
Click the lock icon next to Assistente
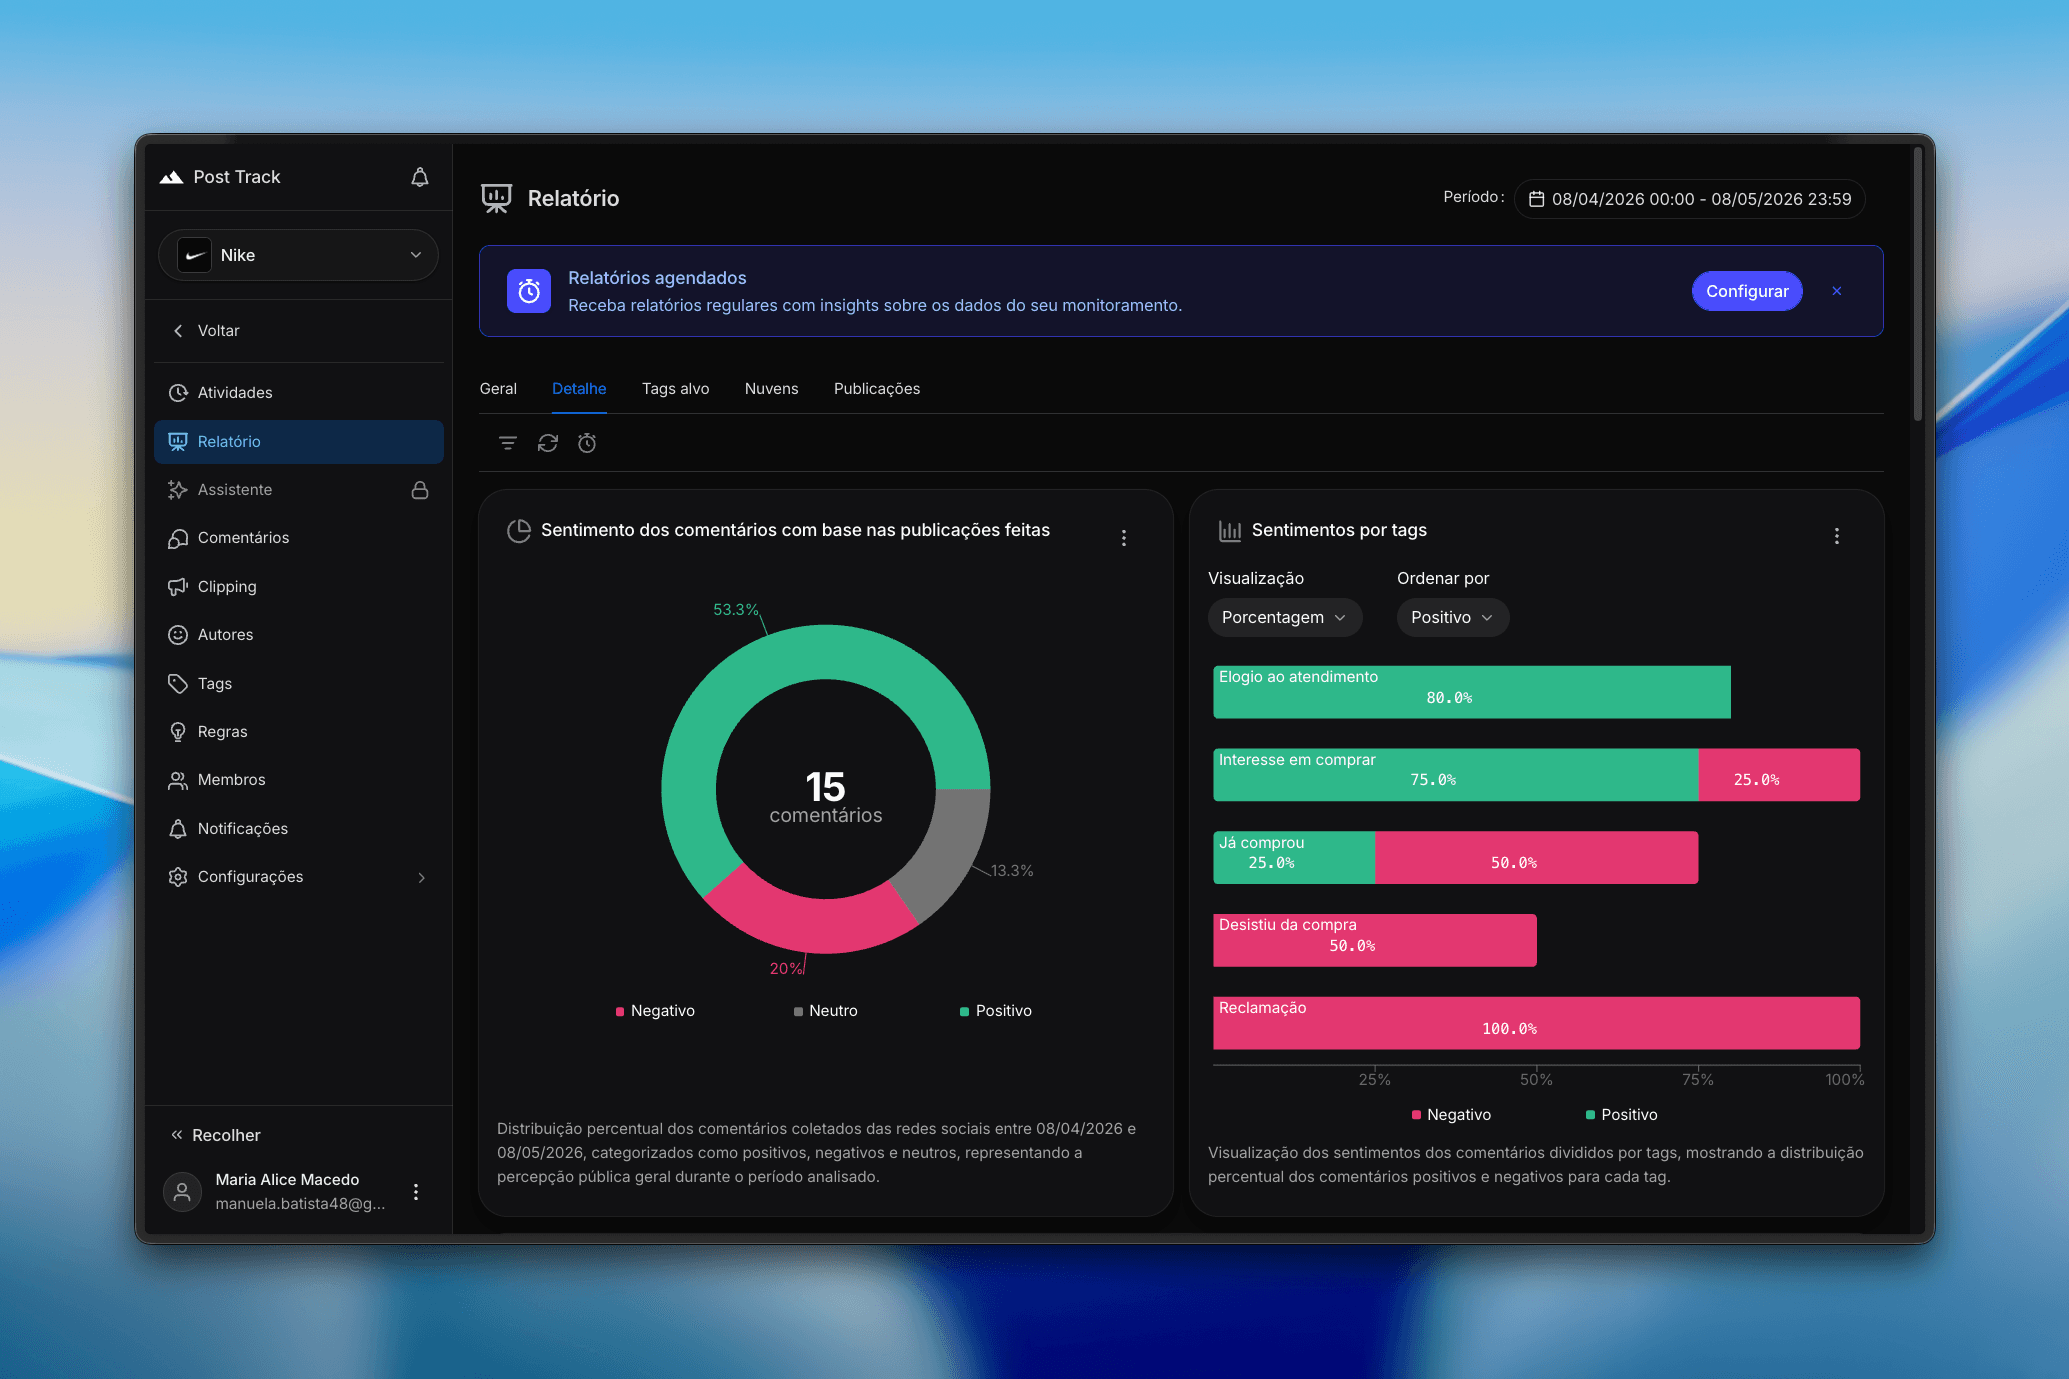420,490
